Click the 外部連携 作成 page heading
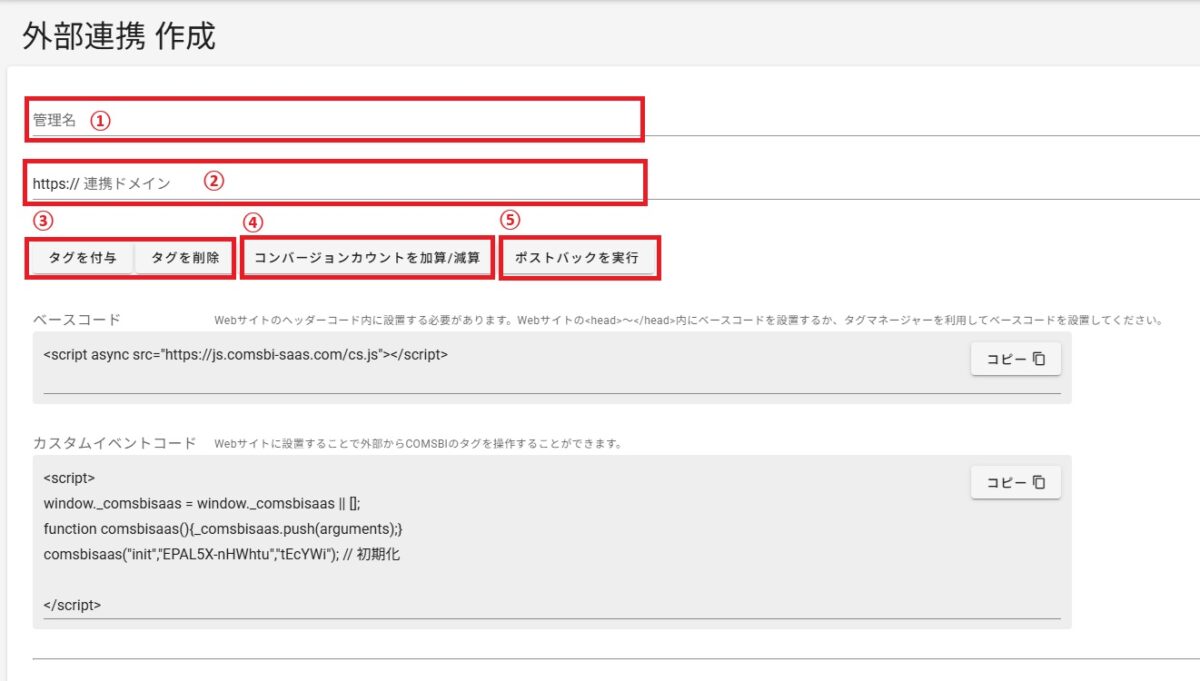The width and height of the screenshot is (1200, 681). [x=118, y=36]
